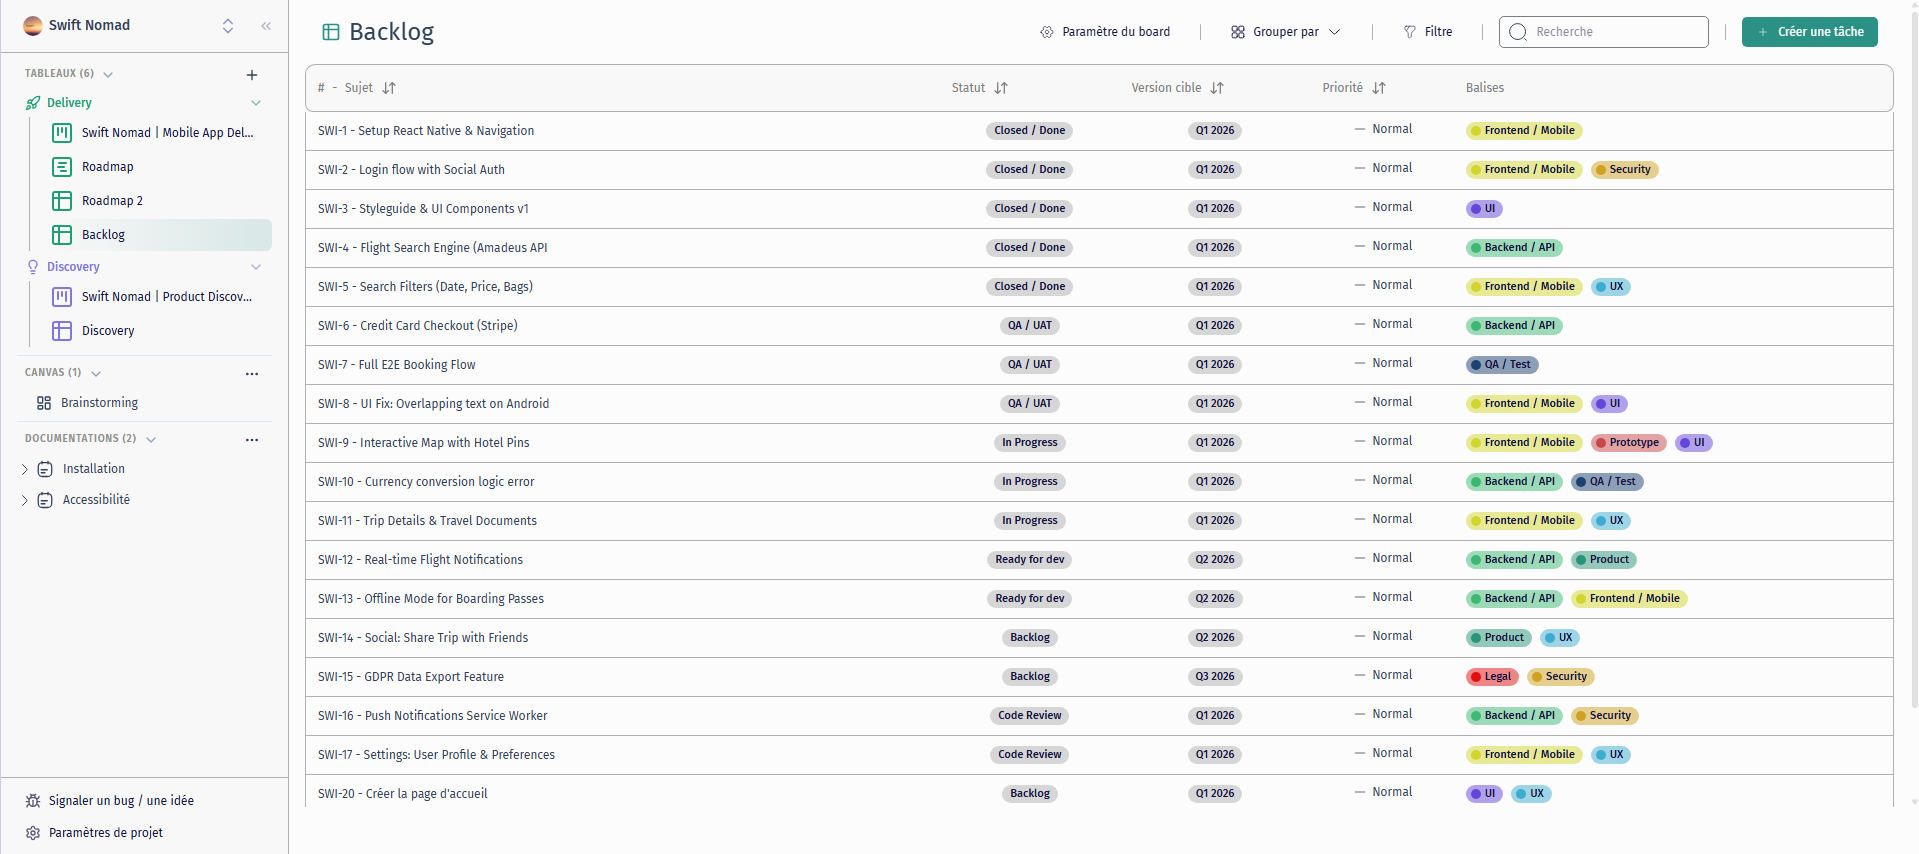
Task: Click the Swift Nomad Product Discovery kanban icon
Action: (62, 297)
